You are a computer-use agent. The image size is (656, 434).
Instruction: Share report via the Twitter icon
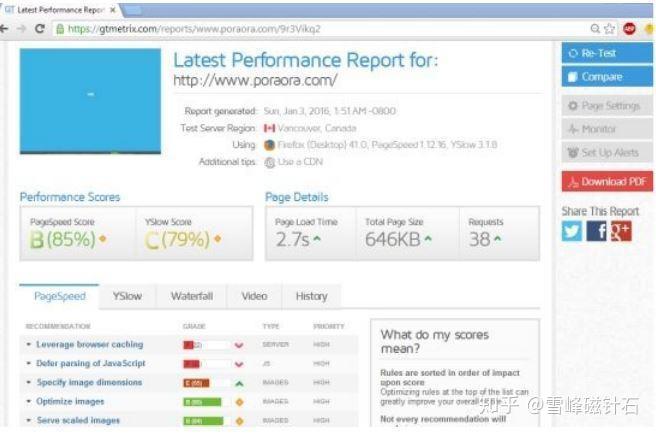pyautogui.click(x=571, y=231)
